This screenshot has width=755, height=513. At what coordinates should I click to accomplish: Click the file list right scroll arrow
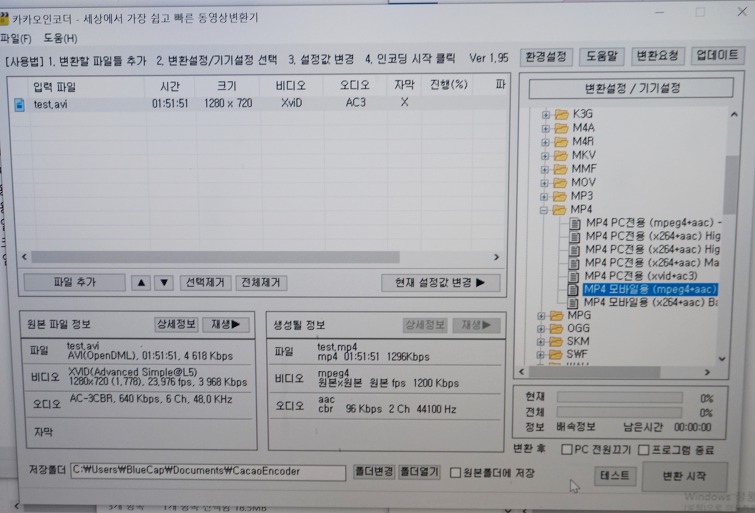[x=496, y=257]
